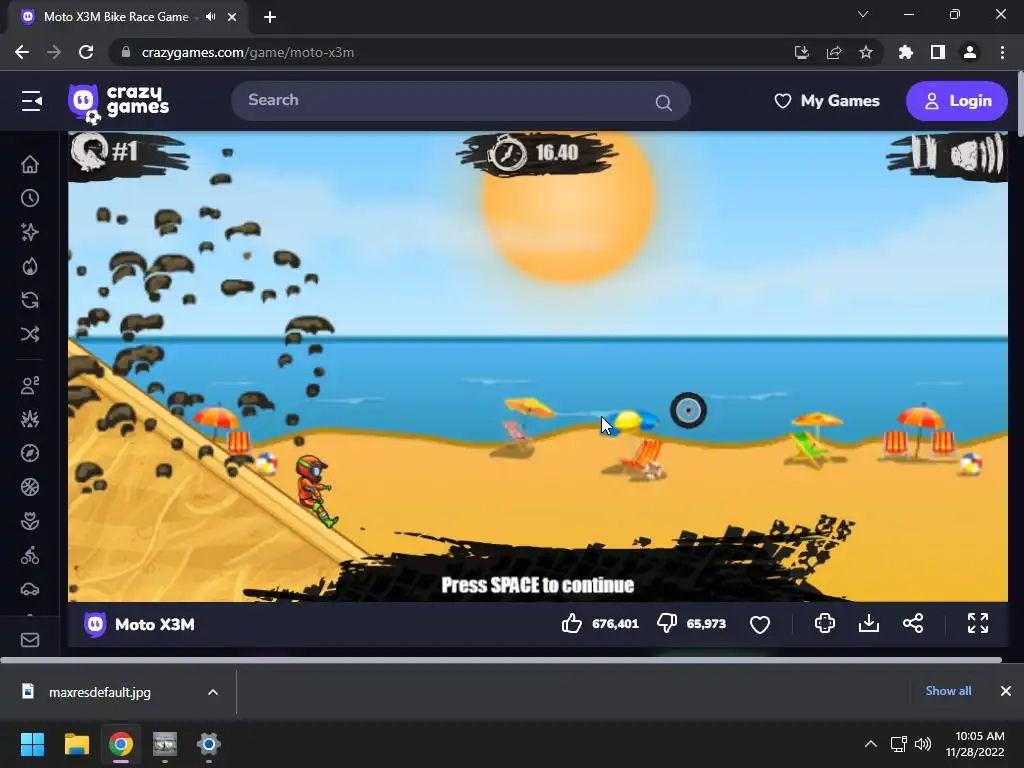Open Updated games refresh icon in sidebar
This screenshot has height=768, width=1024.
coord(30,300)
